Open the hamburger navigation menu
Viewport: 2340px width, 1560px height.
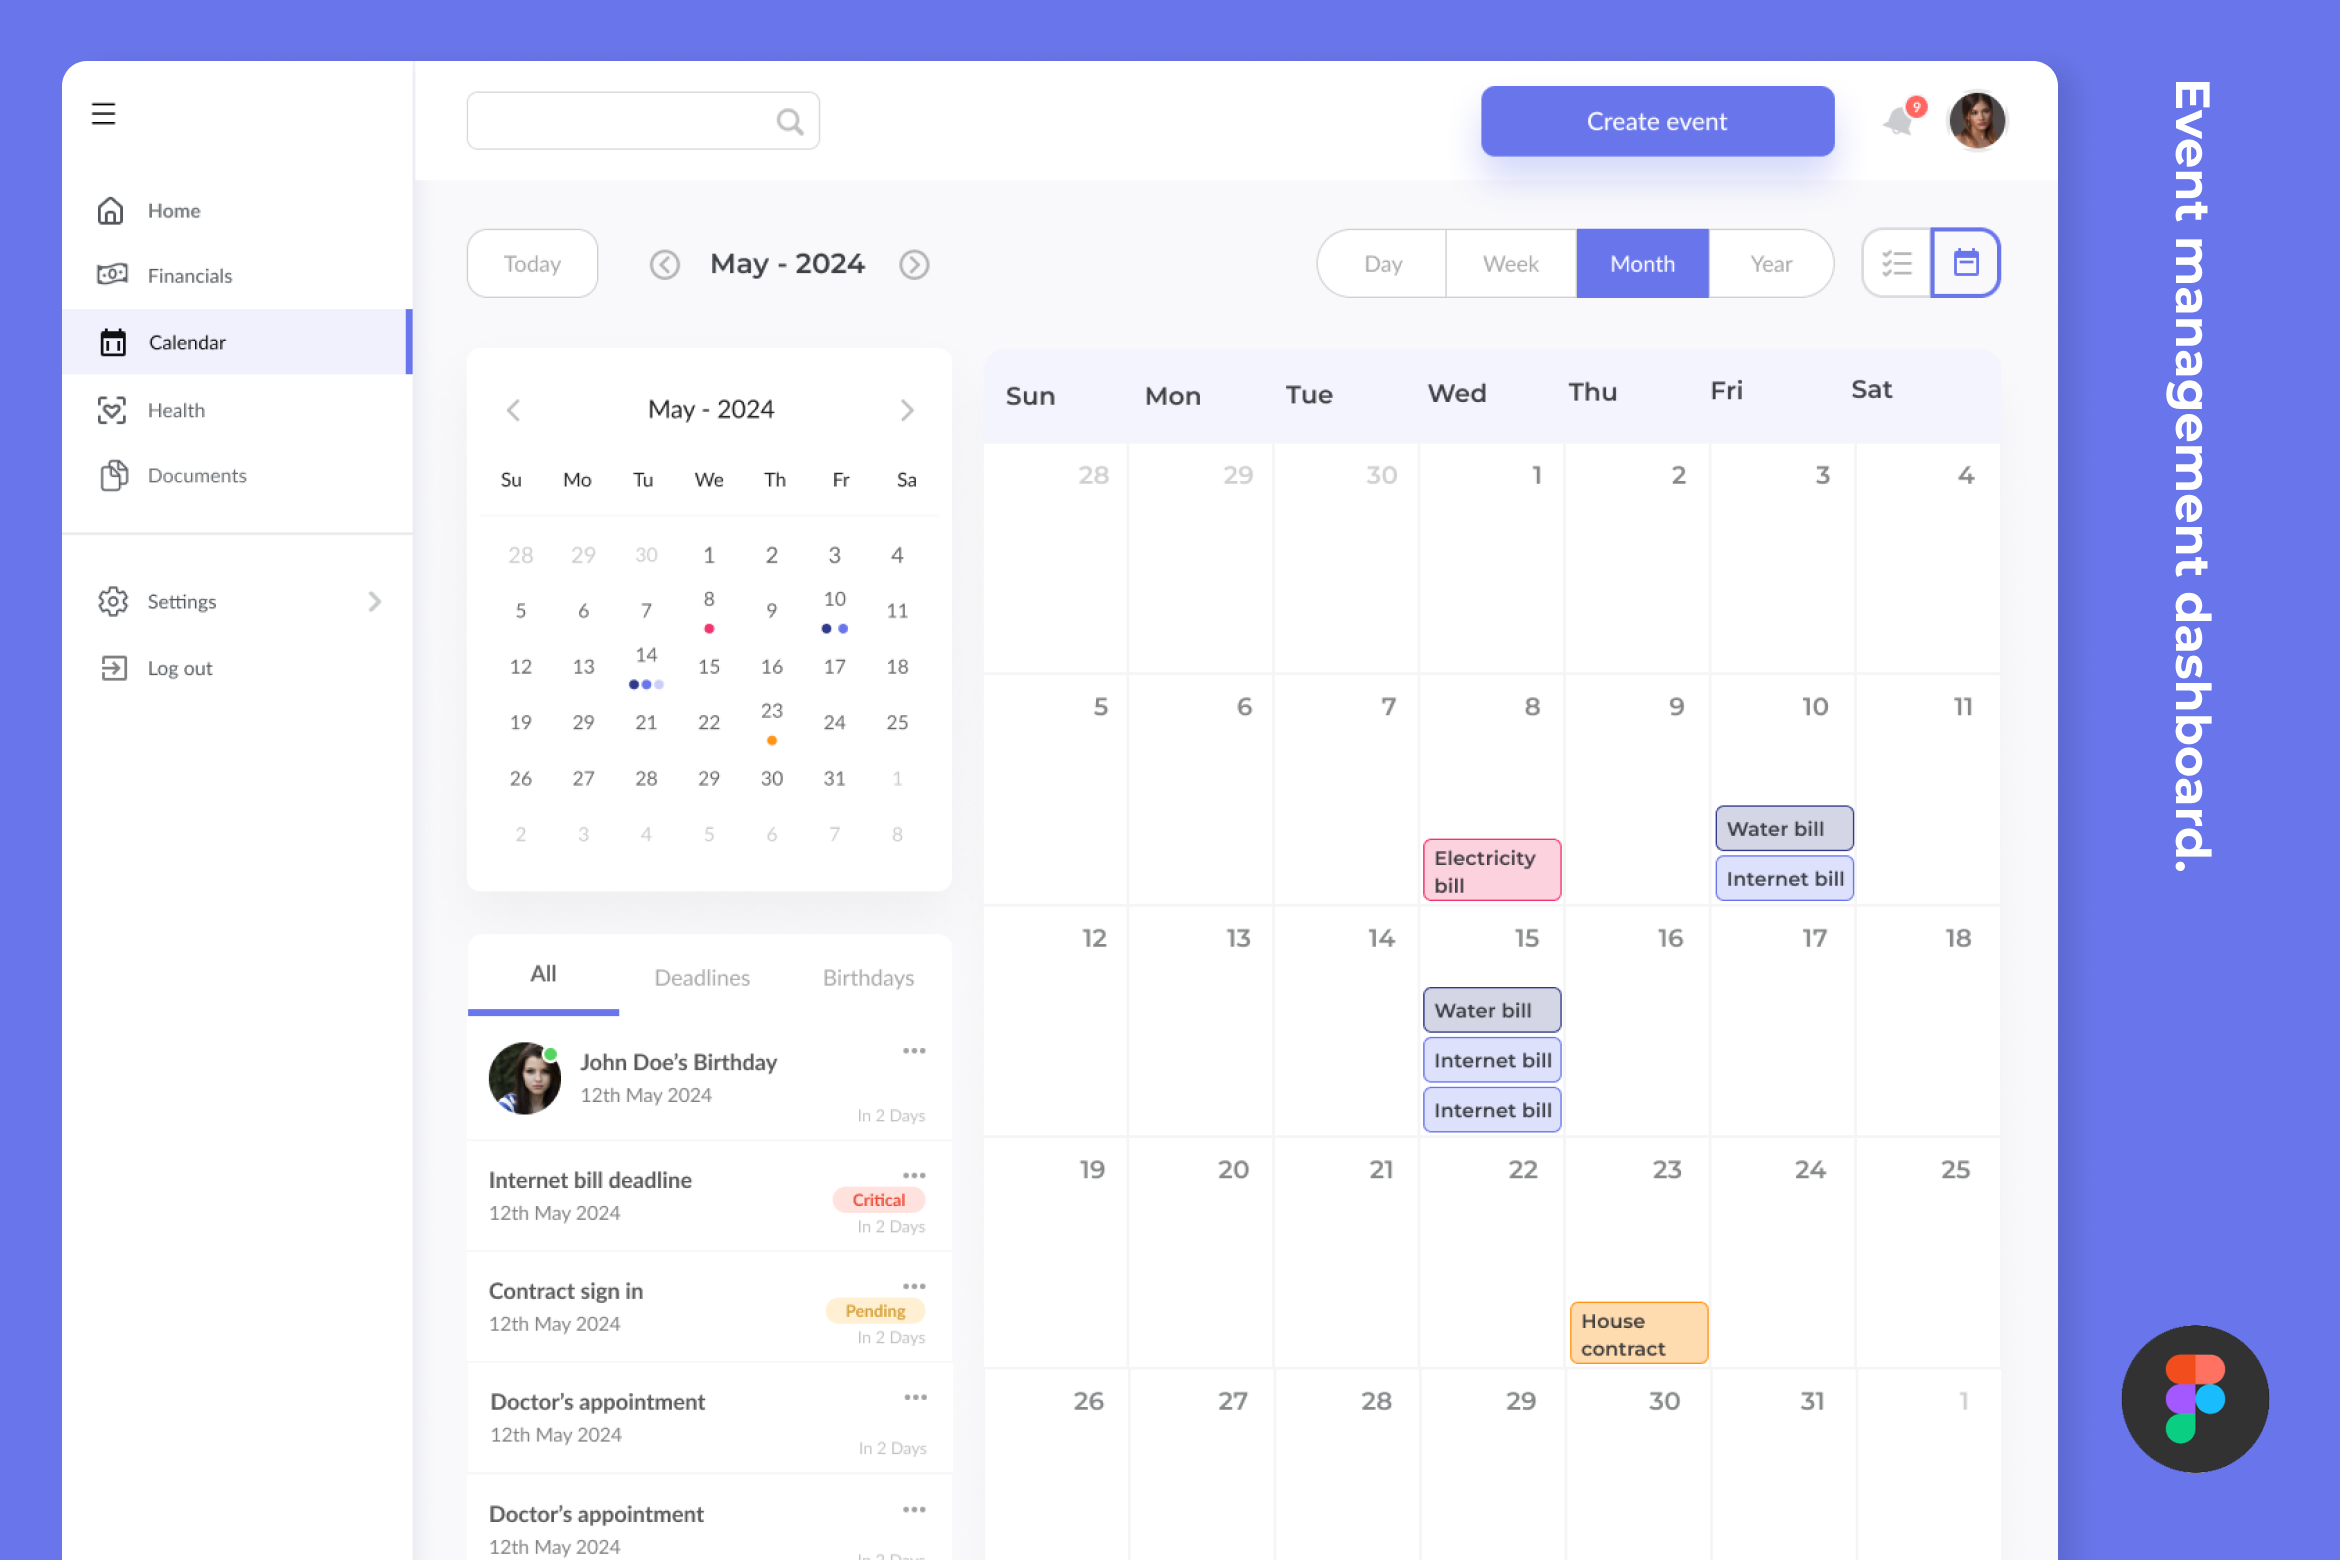click(104, 114)
